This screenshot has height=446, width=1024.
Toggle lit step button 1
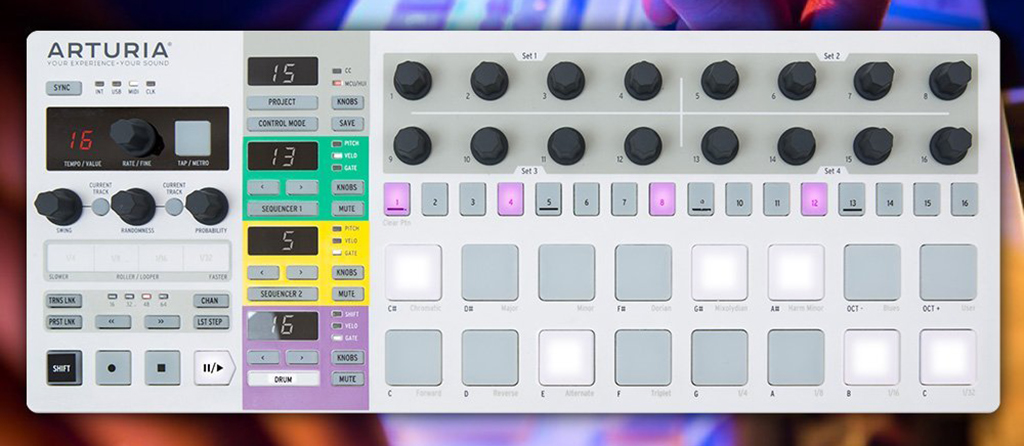397,199
